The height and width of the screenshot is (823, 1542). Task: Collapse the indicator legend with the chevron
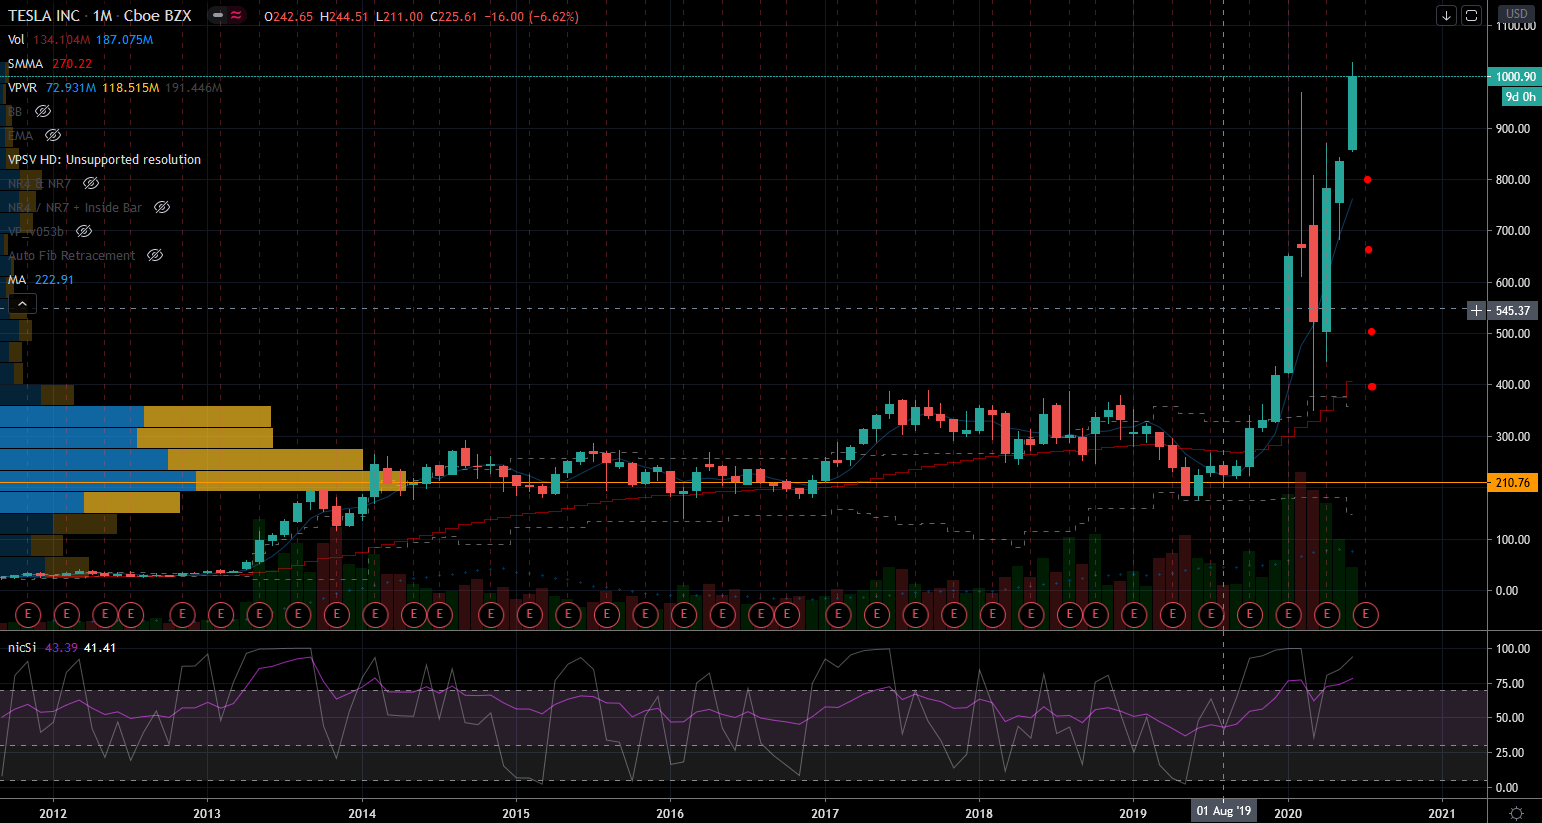(x=22, y=303)
